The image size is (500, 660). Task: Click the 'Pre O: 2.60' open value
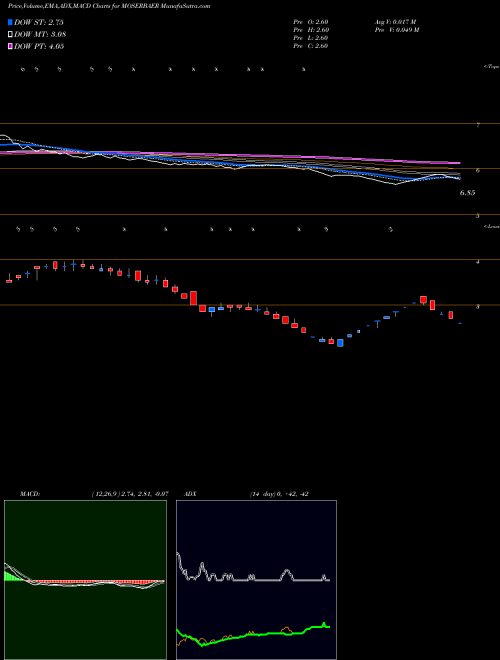click(311, 22)
